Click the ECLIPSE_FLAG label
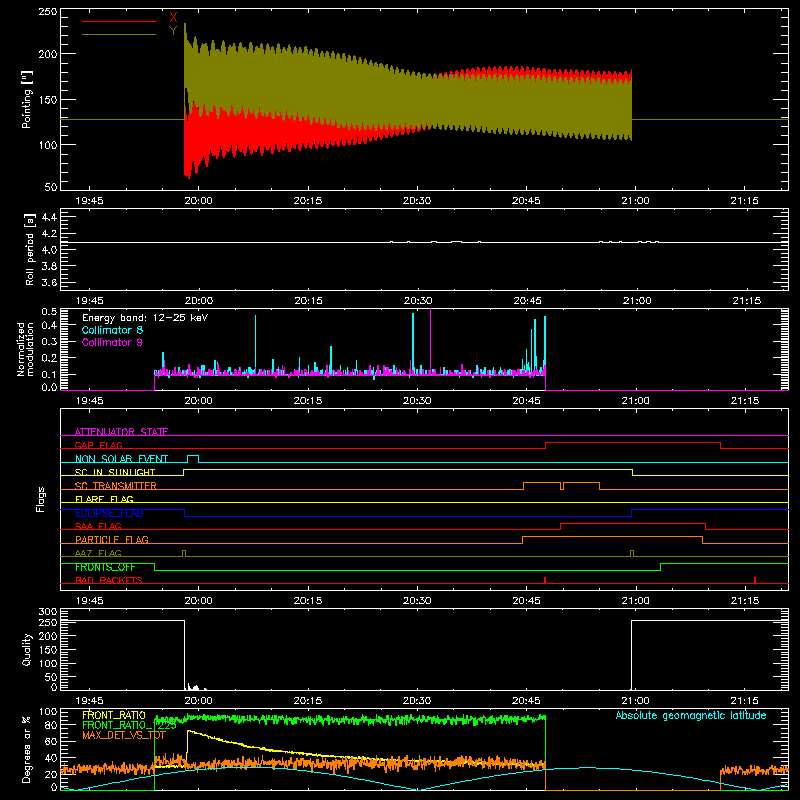 coord(109,513)
